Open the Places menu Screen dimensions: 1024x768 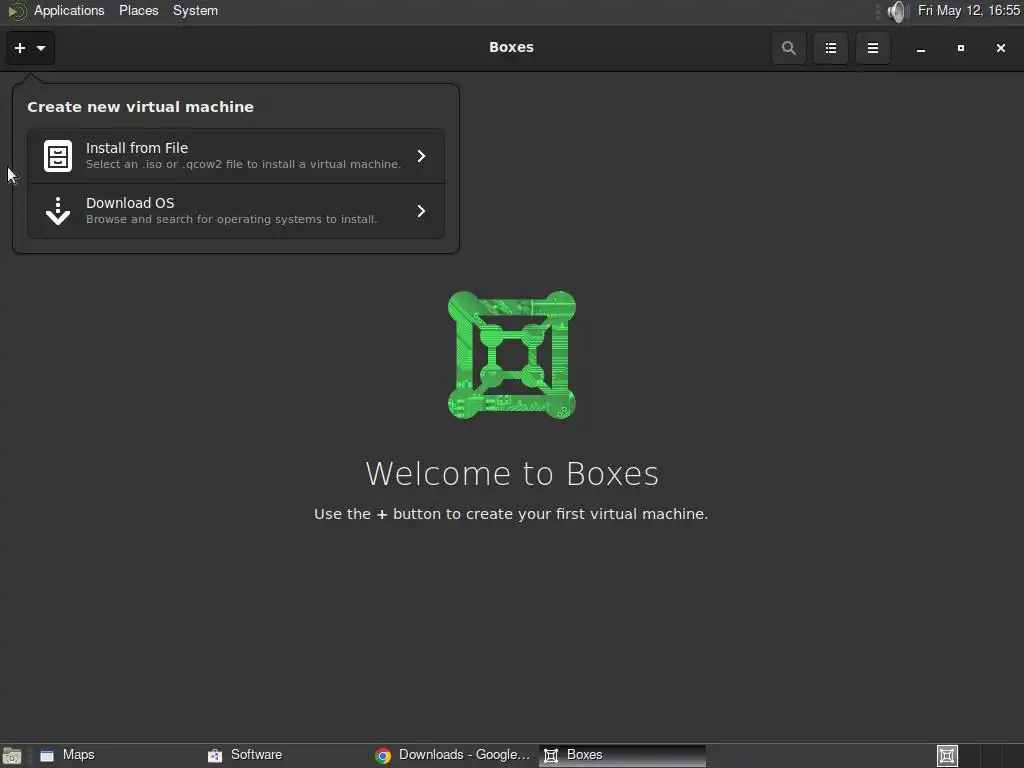(138, 10)
